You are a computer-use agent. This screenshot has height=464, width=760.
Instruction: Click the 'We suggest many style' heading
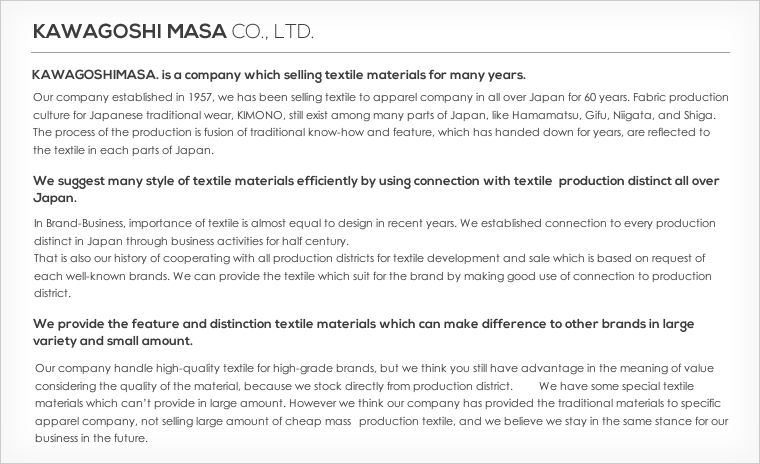point(376,189)
